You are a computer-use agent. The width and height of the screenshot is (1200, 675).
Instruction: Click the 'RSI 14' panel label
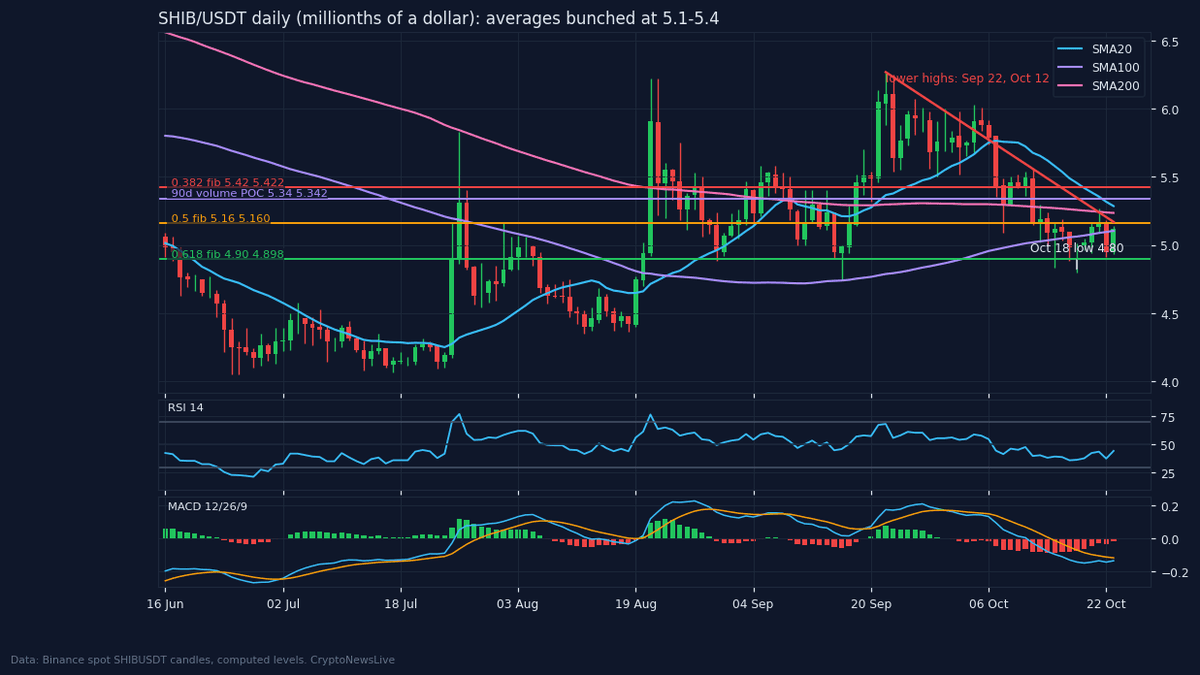point(186,407)
